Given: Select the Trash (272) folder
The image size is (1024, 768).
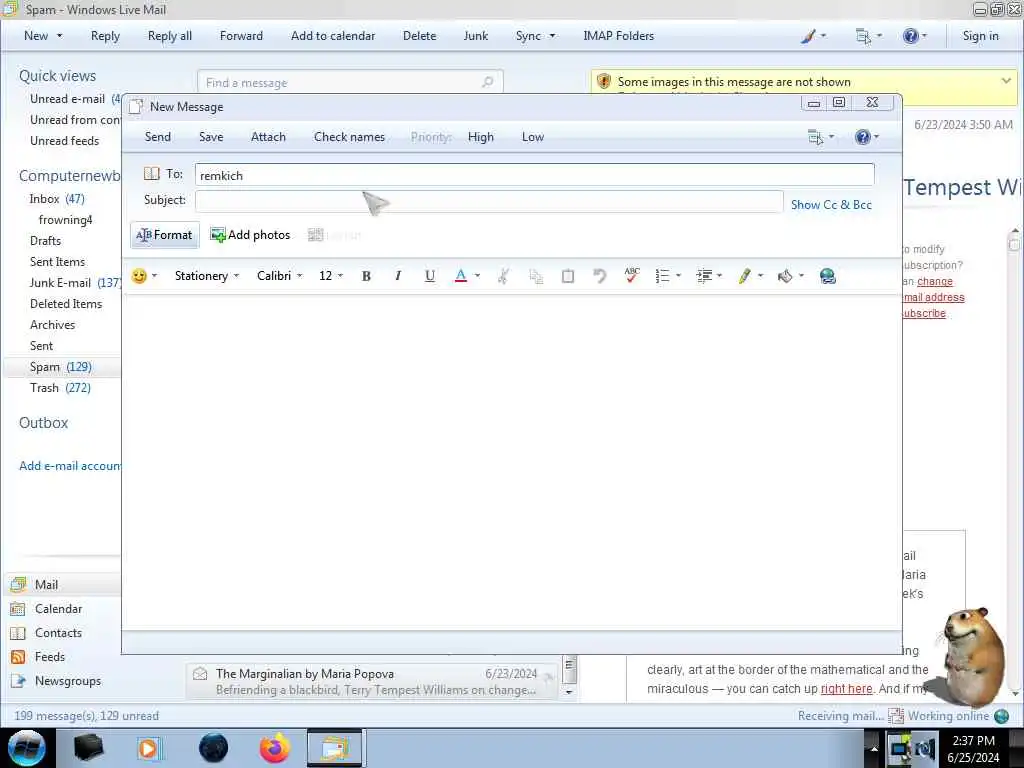Looking at the screenshot, I should [x=60, y=387].
